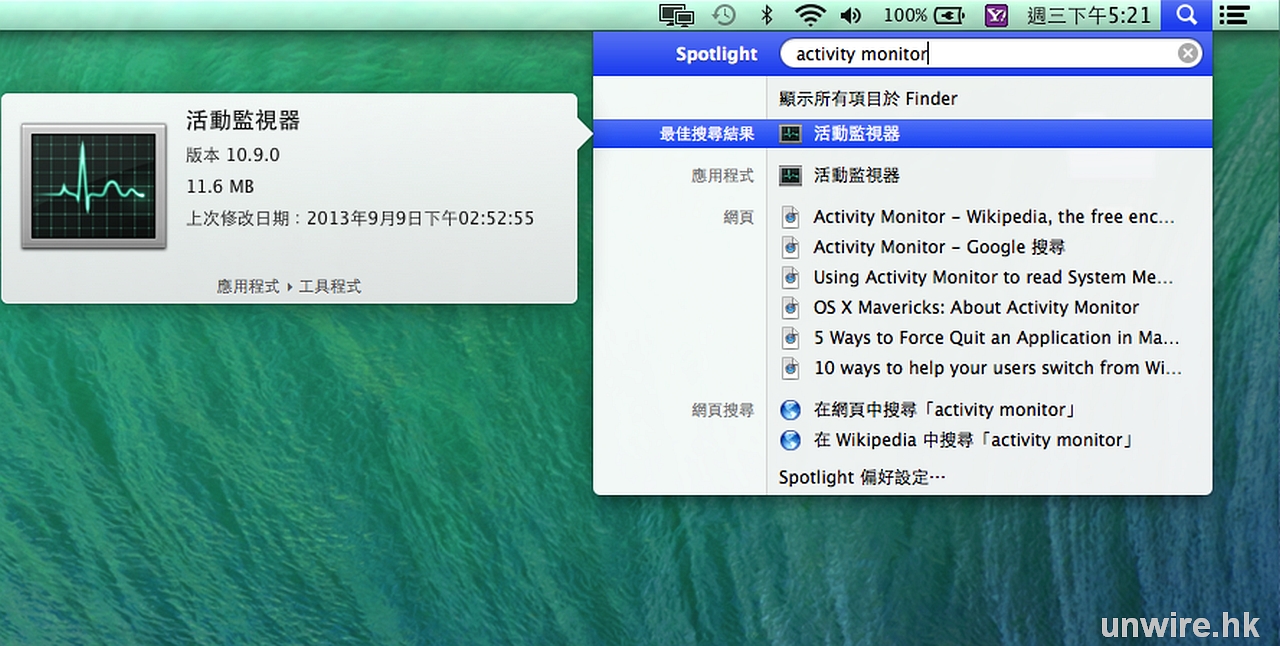
Task: Click inside the Spotlight search text field
Action: (x=980, y=54)
